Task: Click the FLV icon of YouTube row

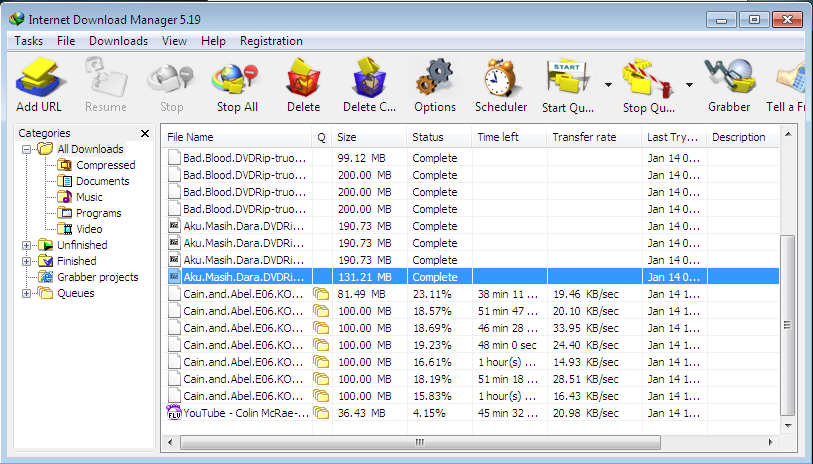Action: [x=174, y=413]
